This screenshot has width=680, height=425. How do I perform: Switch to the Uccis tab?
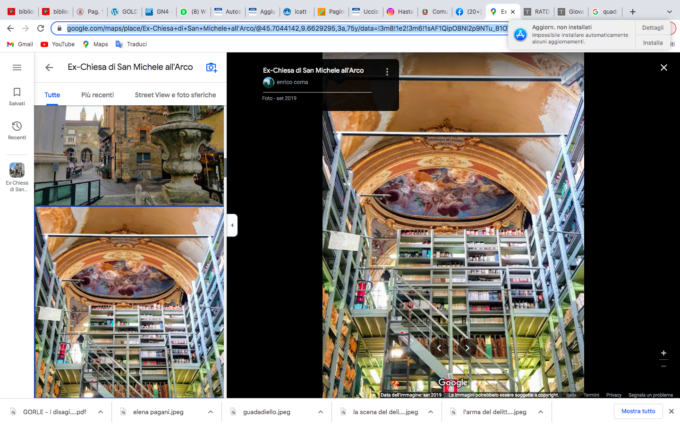pyautogui.click(x=366, y=12)
